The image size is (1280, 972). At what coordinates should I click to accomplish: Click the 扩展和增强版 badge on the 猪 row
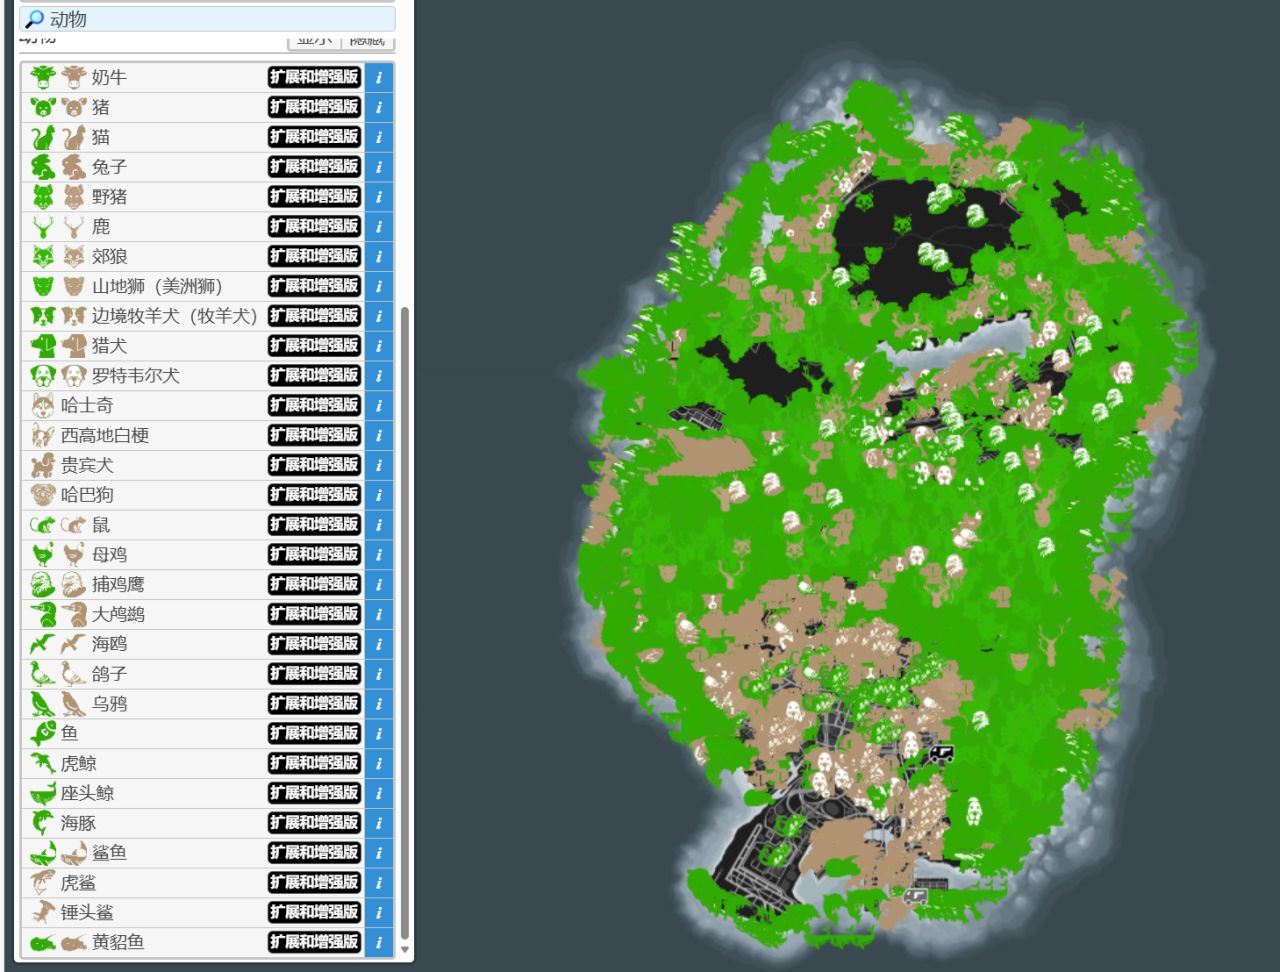(x=314, y=107)
